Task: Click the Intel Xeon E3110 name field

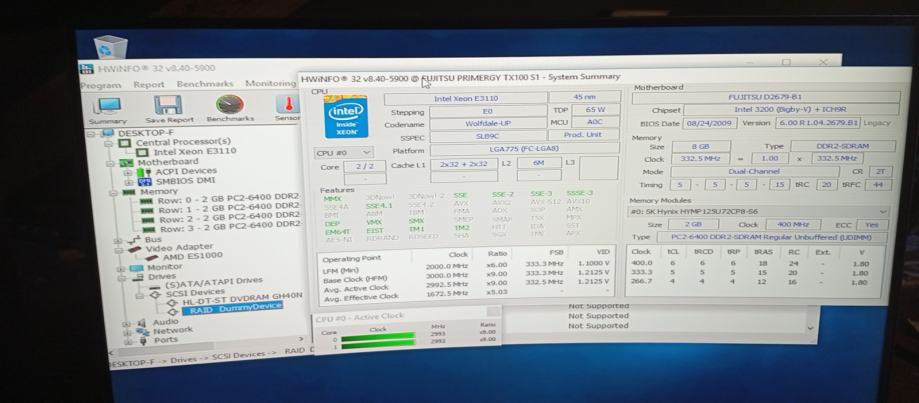Action: click(466, 98)
